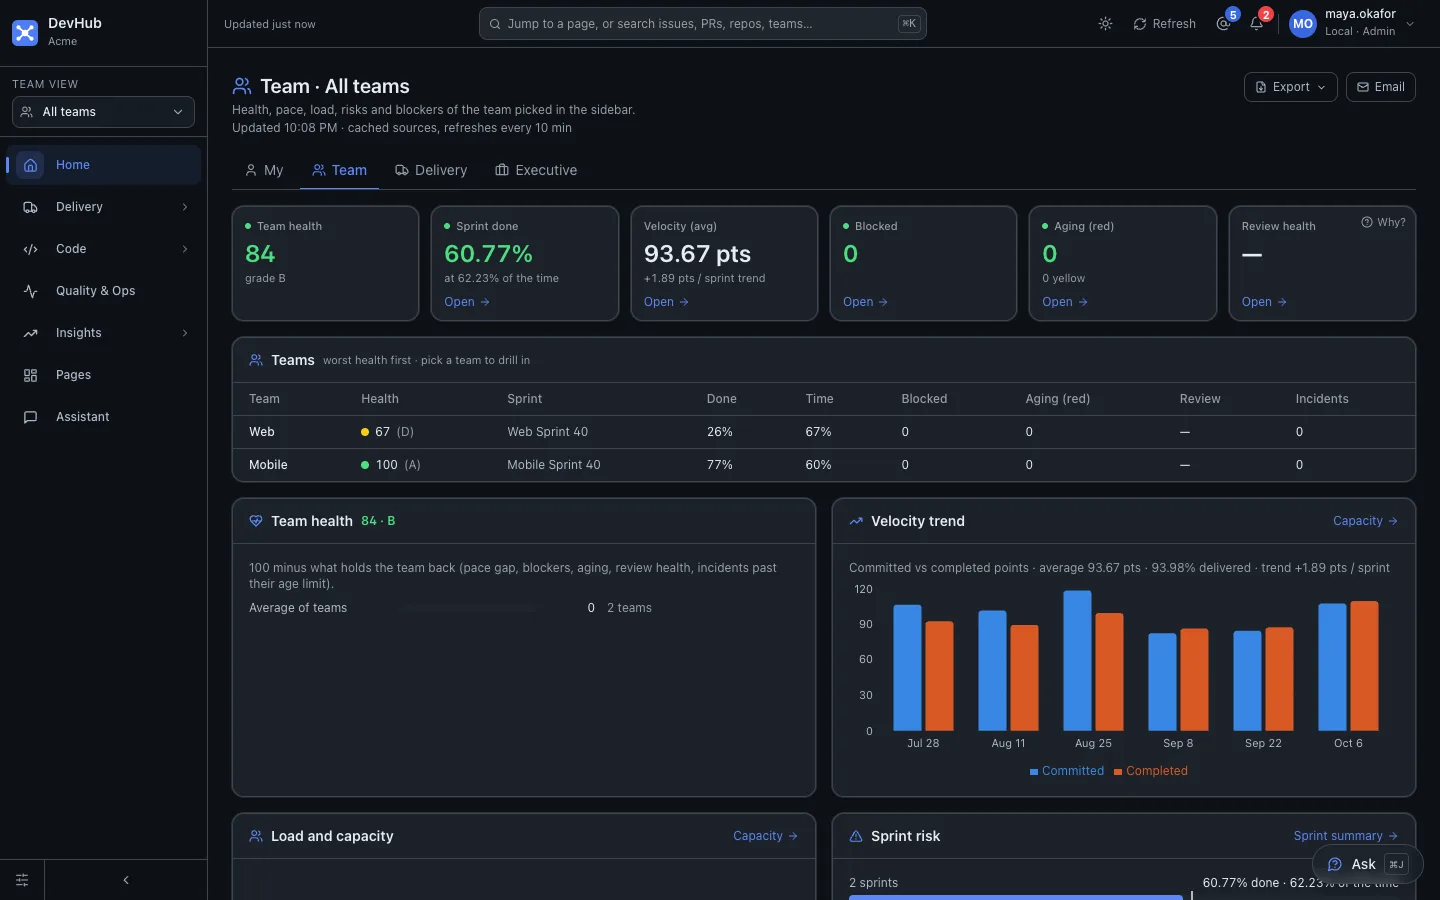
Task: Click the Teams table people icon
Action: (256, 360)
